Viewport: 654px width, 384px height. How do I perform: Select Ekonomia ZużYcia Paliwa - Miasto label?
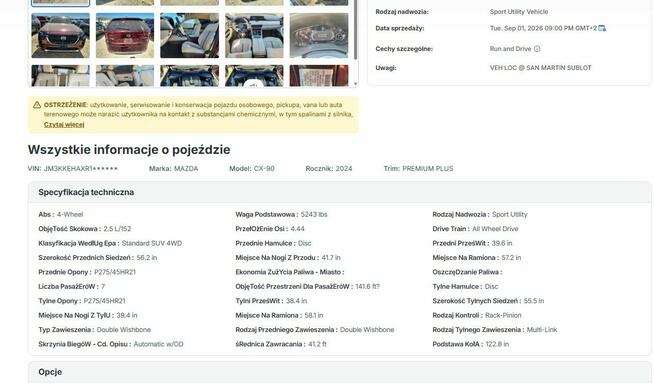289,272
